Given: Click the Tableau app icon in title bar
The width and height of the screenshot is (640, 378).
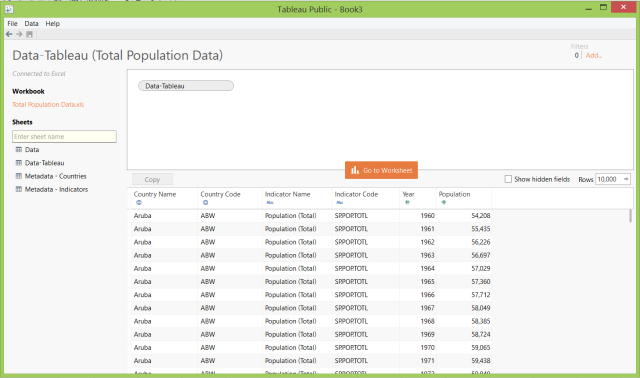Looking at the screenshot, I should tap(9, 9).
